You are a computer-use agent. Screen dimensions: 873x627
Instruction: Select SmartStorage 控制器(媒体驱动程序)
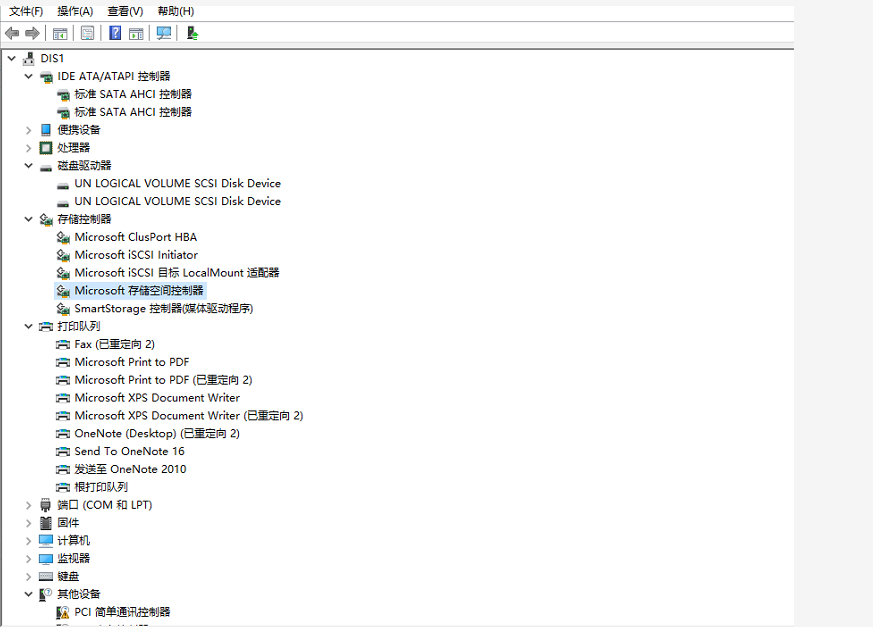point(164,308)
